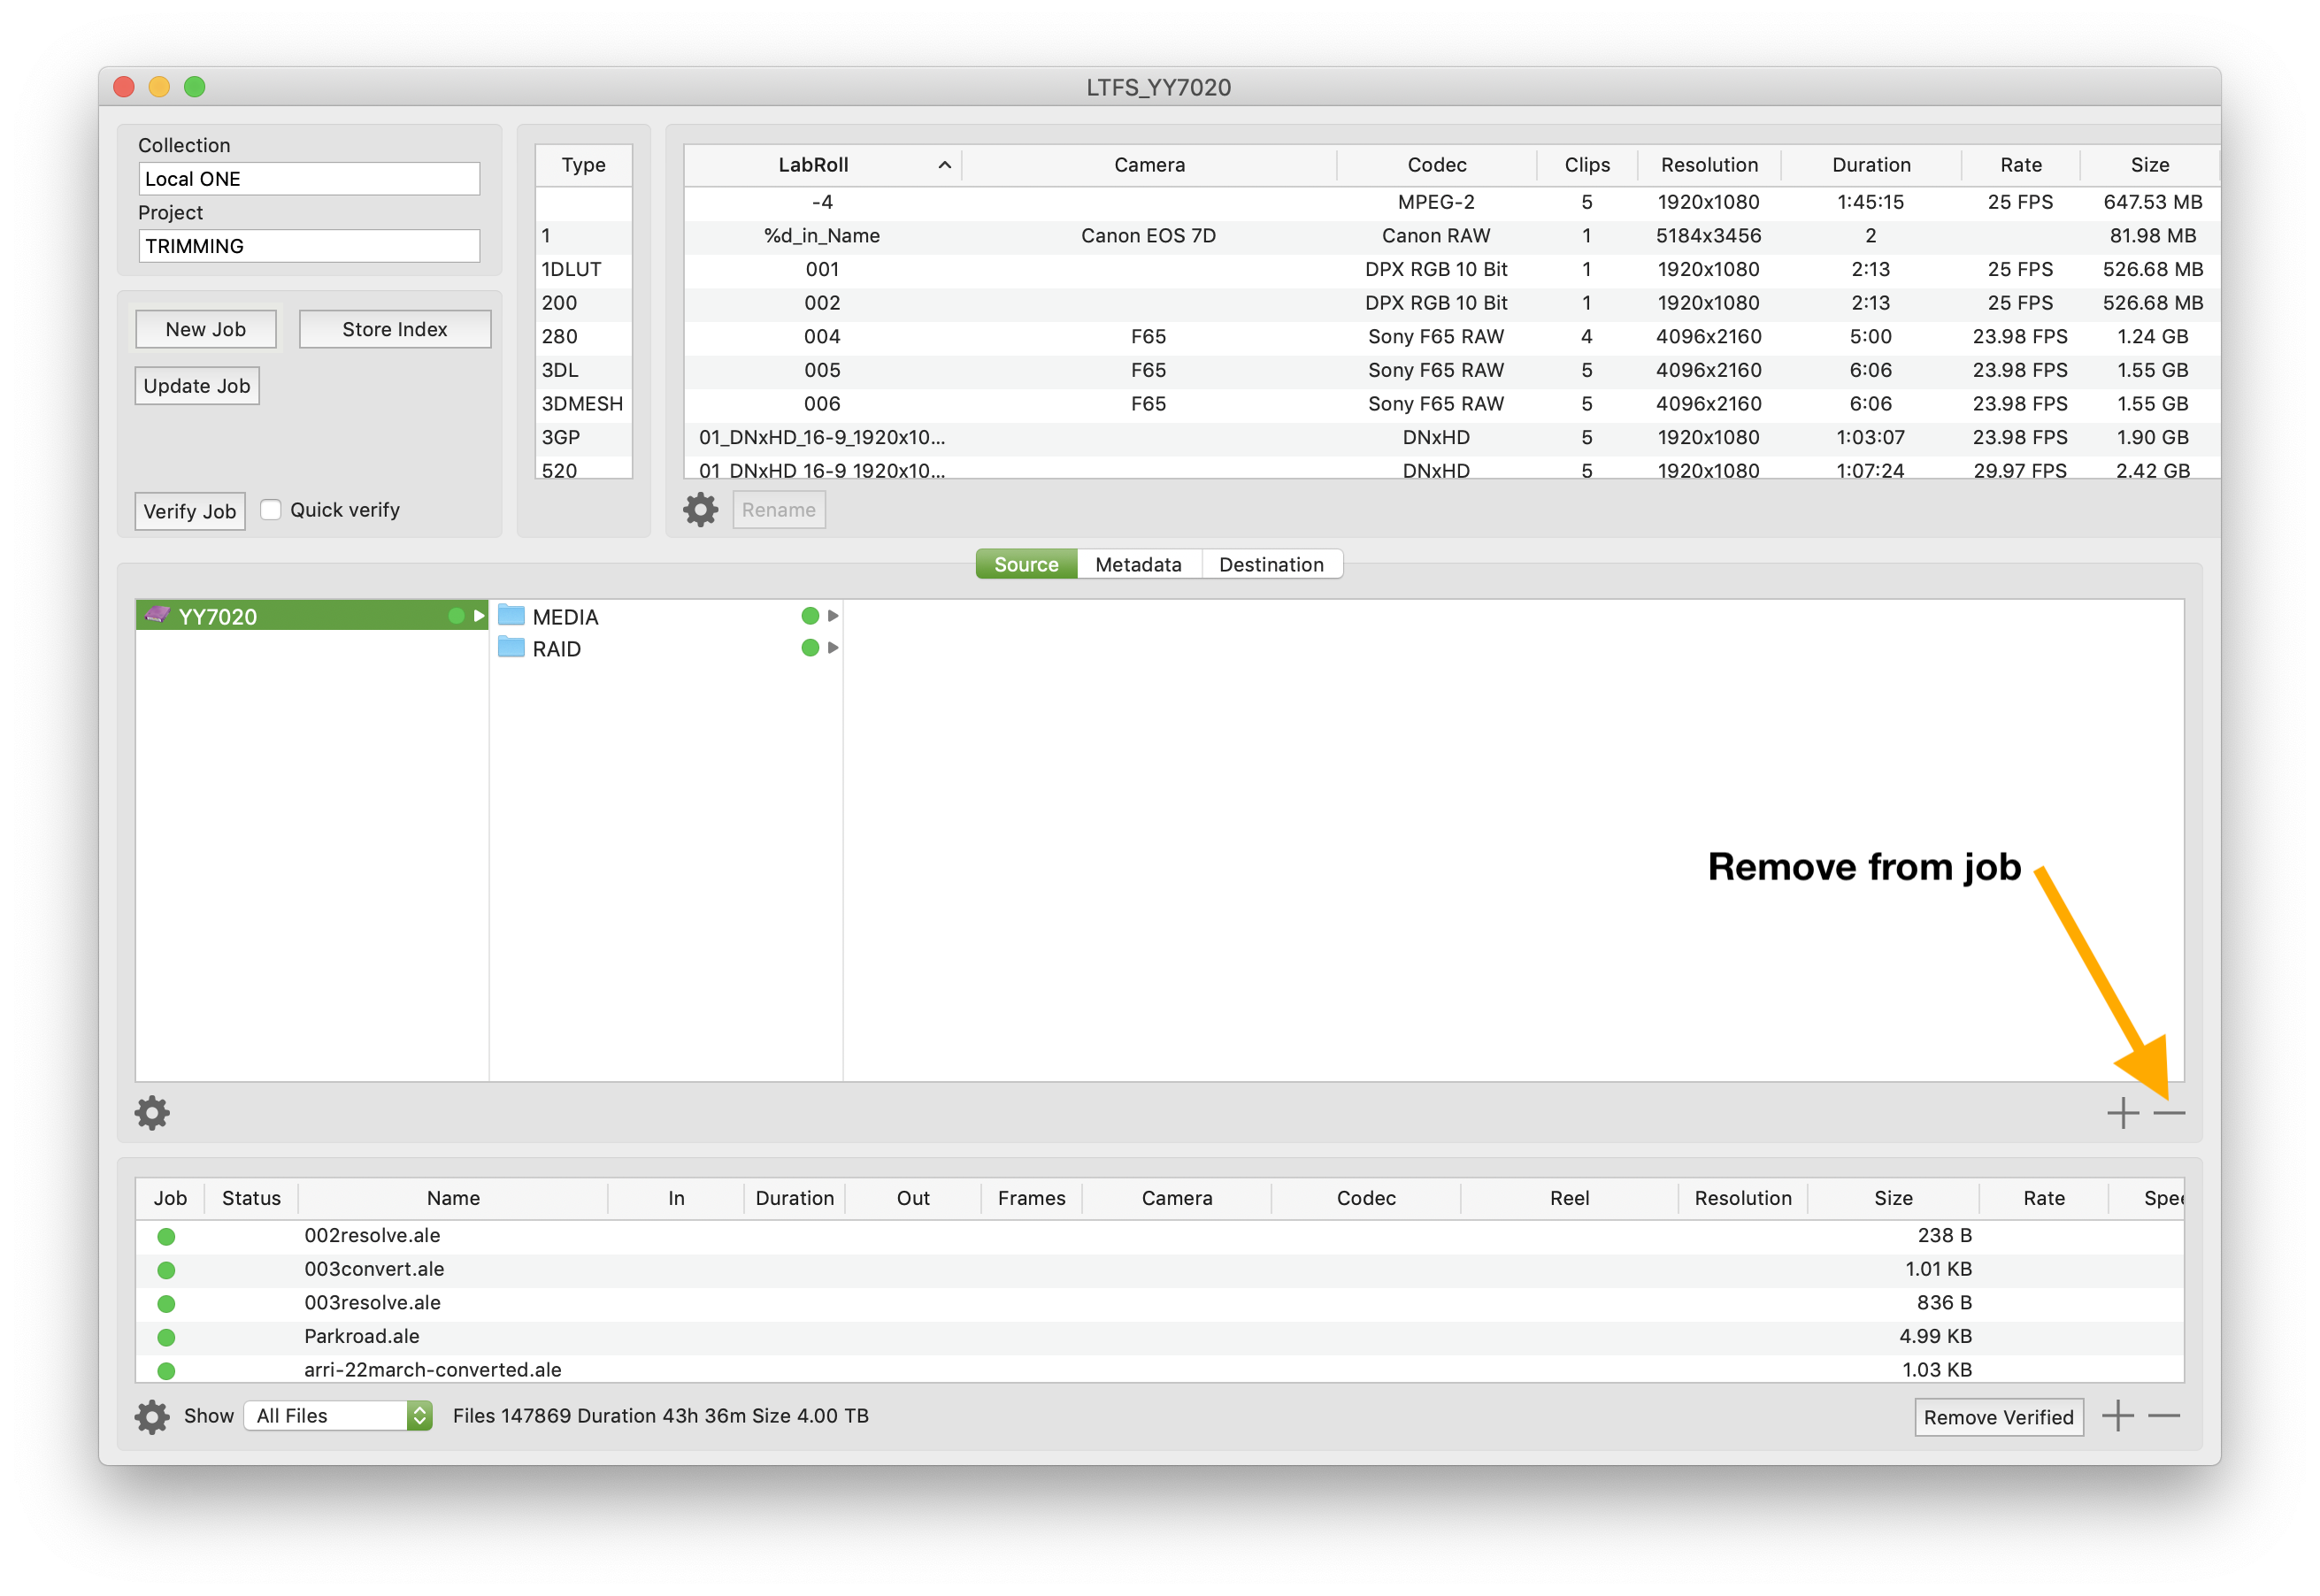This screenshot has width=2320, height=1596.
Task: Click green status dot on MEDIA row
Action: coord(810,616)
